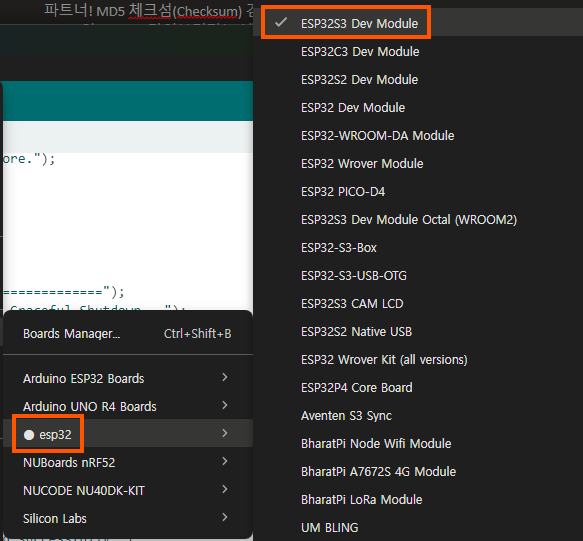Expand arrow in the esp32 row
The height and width of the screenshot is (541, 583).
pos(225,433)
